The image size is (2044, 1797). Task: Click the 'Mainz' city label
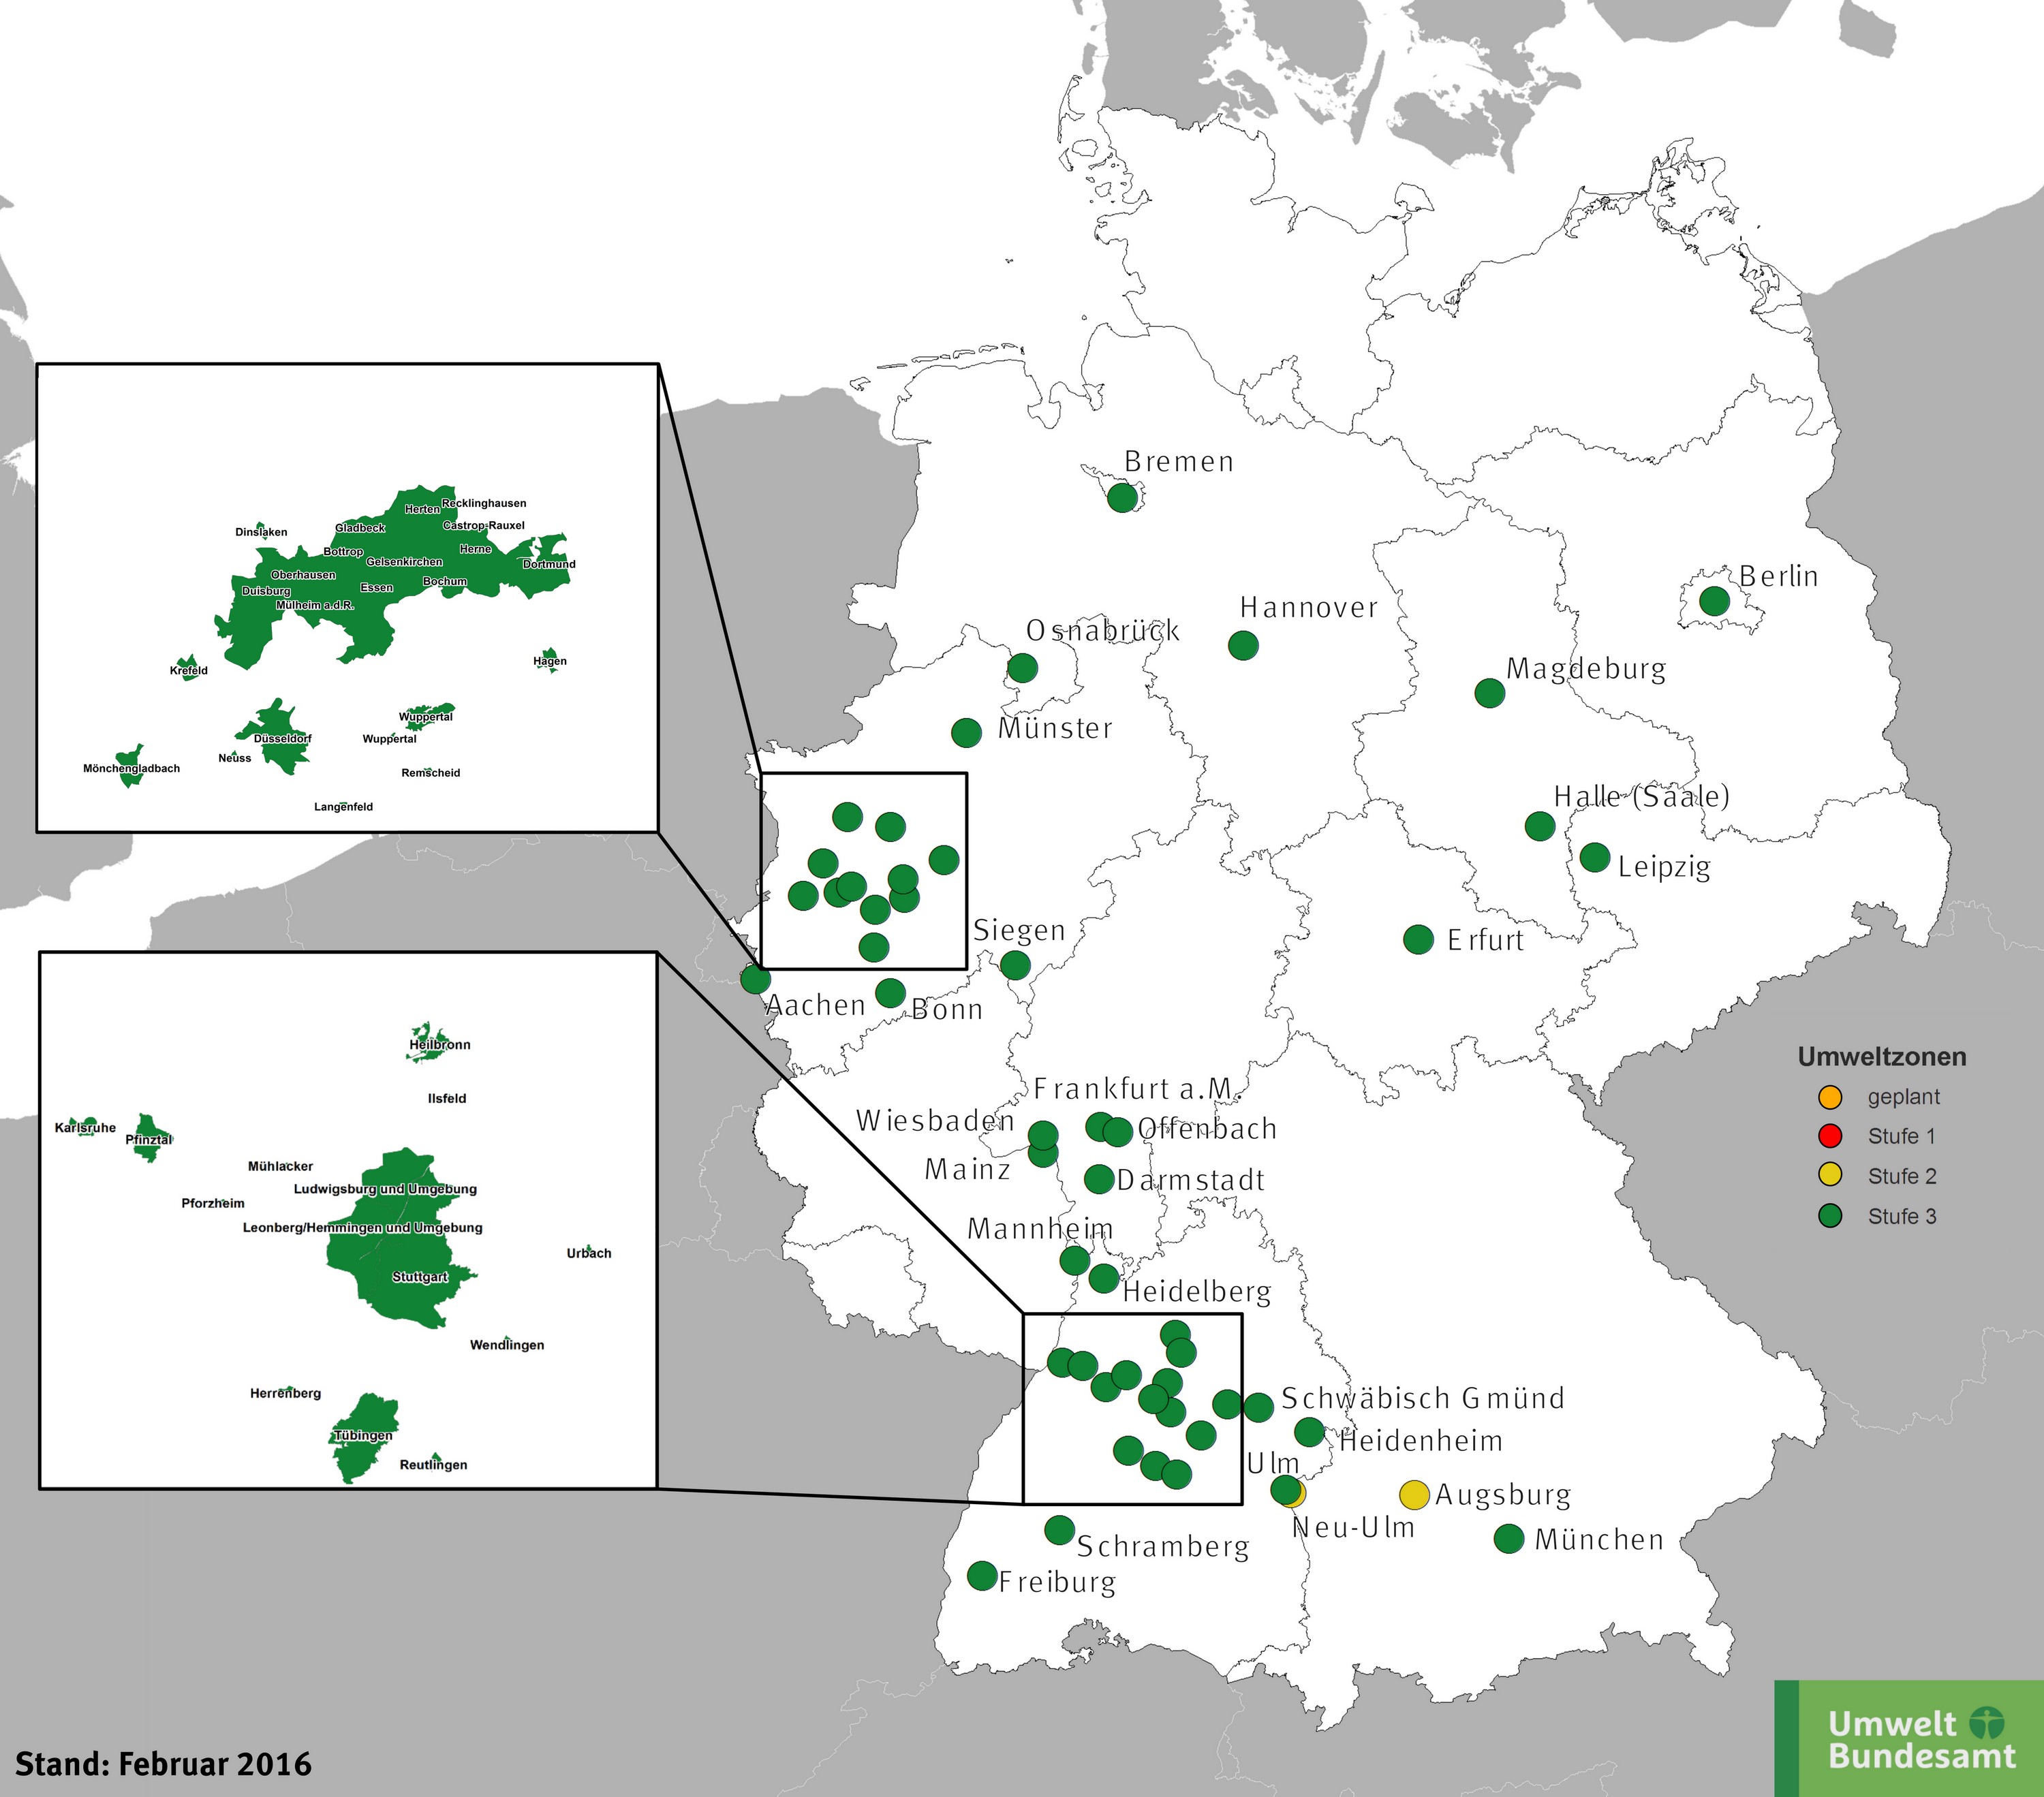[967, 1169]
